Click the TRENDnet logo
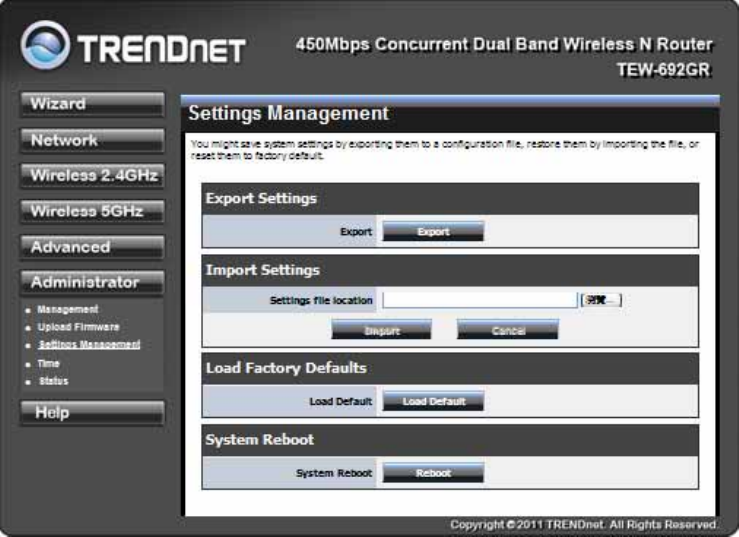 coord(133,46)
